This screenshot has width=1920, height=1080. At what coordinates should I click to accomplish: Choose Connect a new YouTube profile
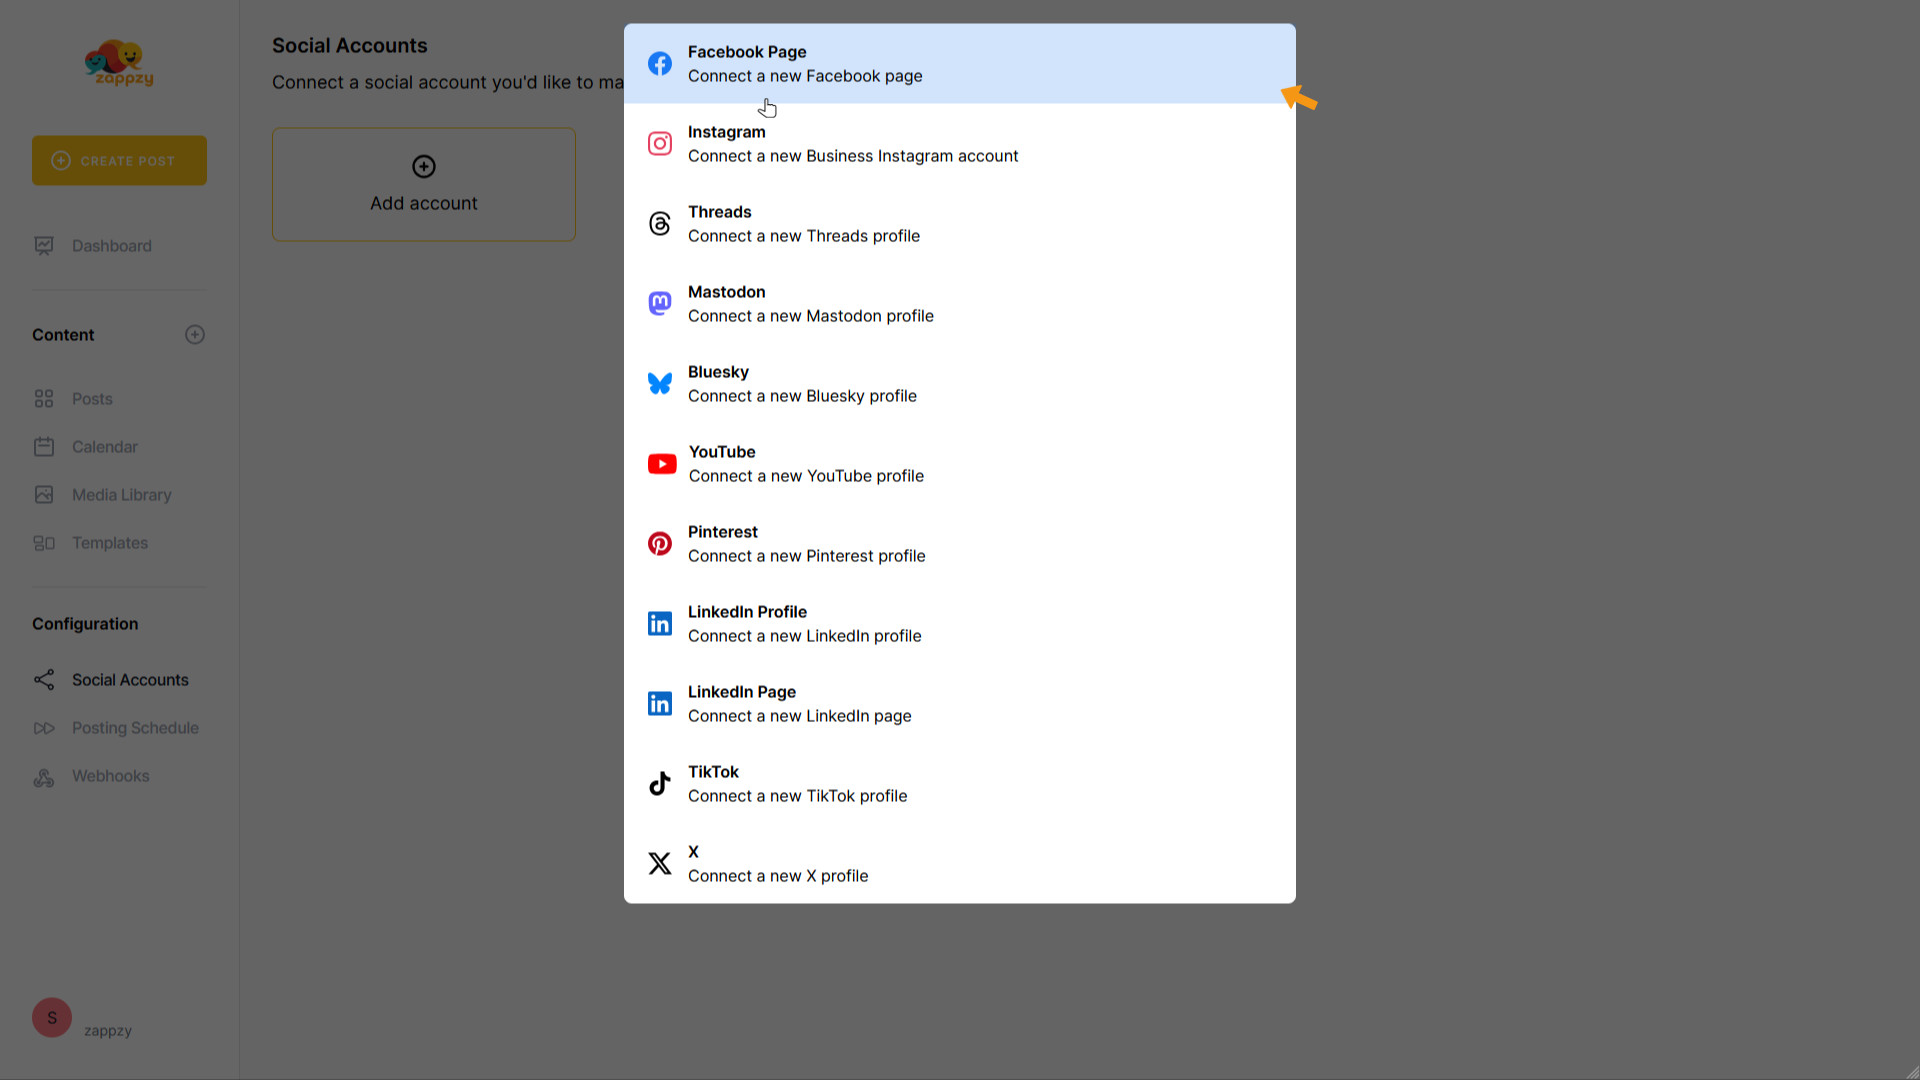pyautogui.click(x=960, y=464)
